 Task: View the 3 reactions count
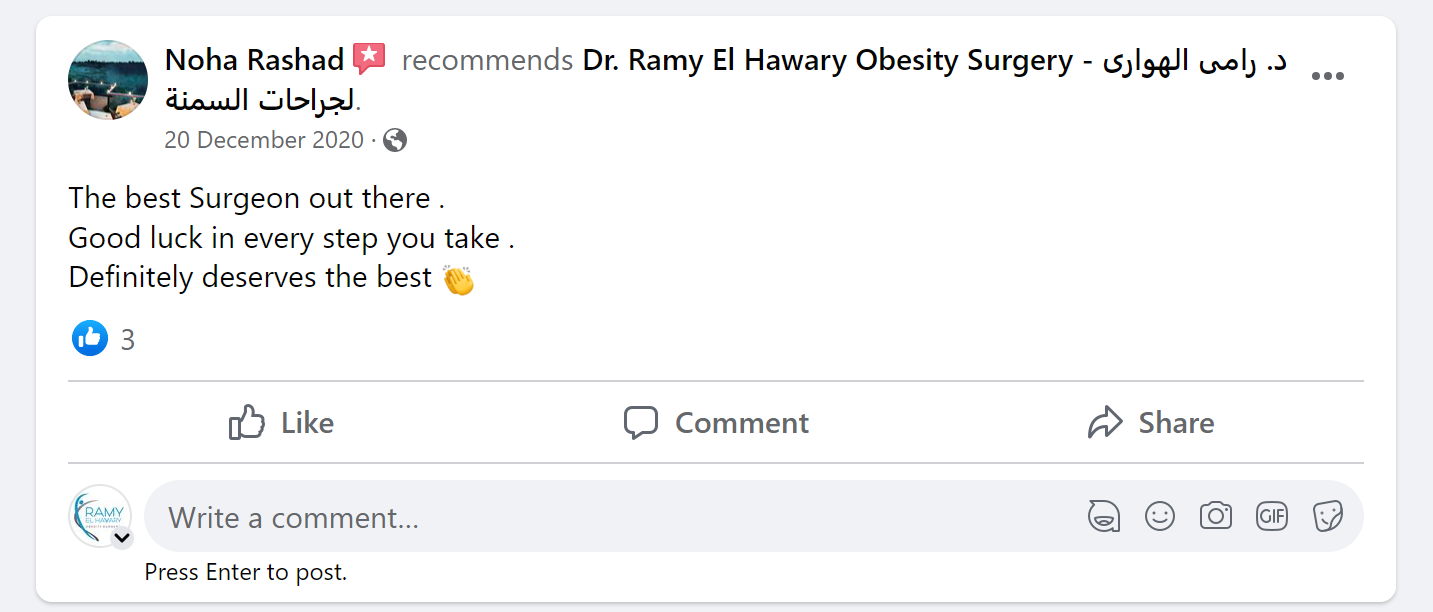pyautogui.click(x=128, y=340)
